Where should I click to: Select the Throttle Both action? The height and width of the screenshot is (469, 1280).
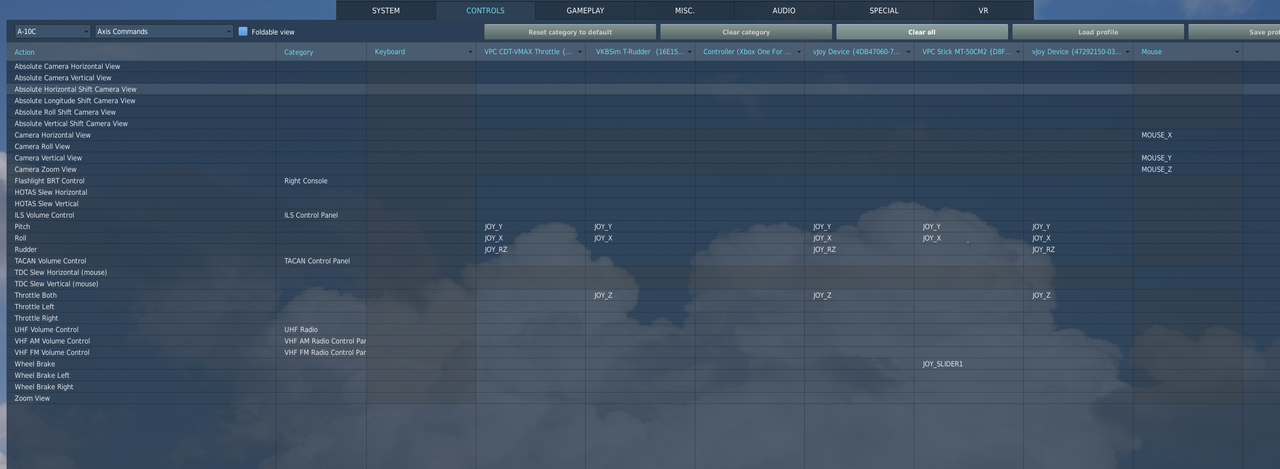click(35, 295)
